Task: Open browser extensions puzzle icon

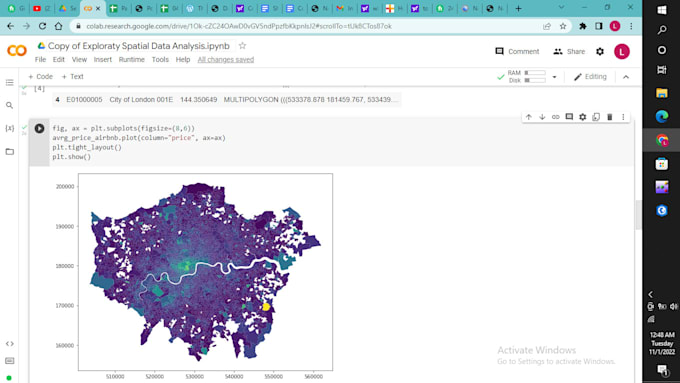Action: tap(583, 26)
